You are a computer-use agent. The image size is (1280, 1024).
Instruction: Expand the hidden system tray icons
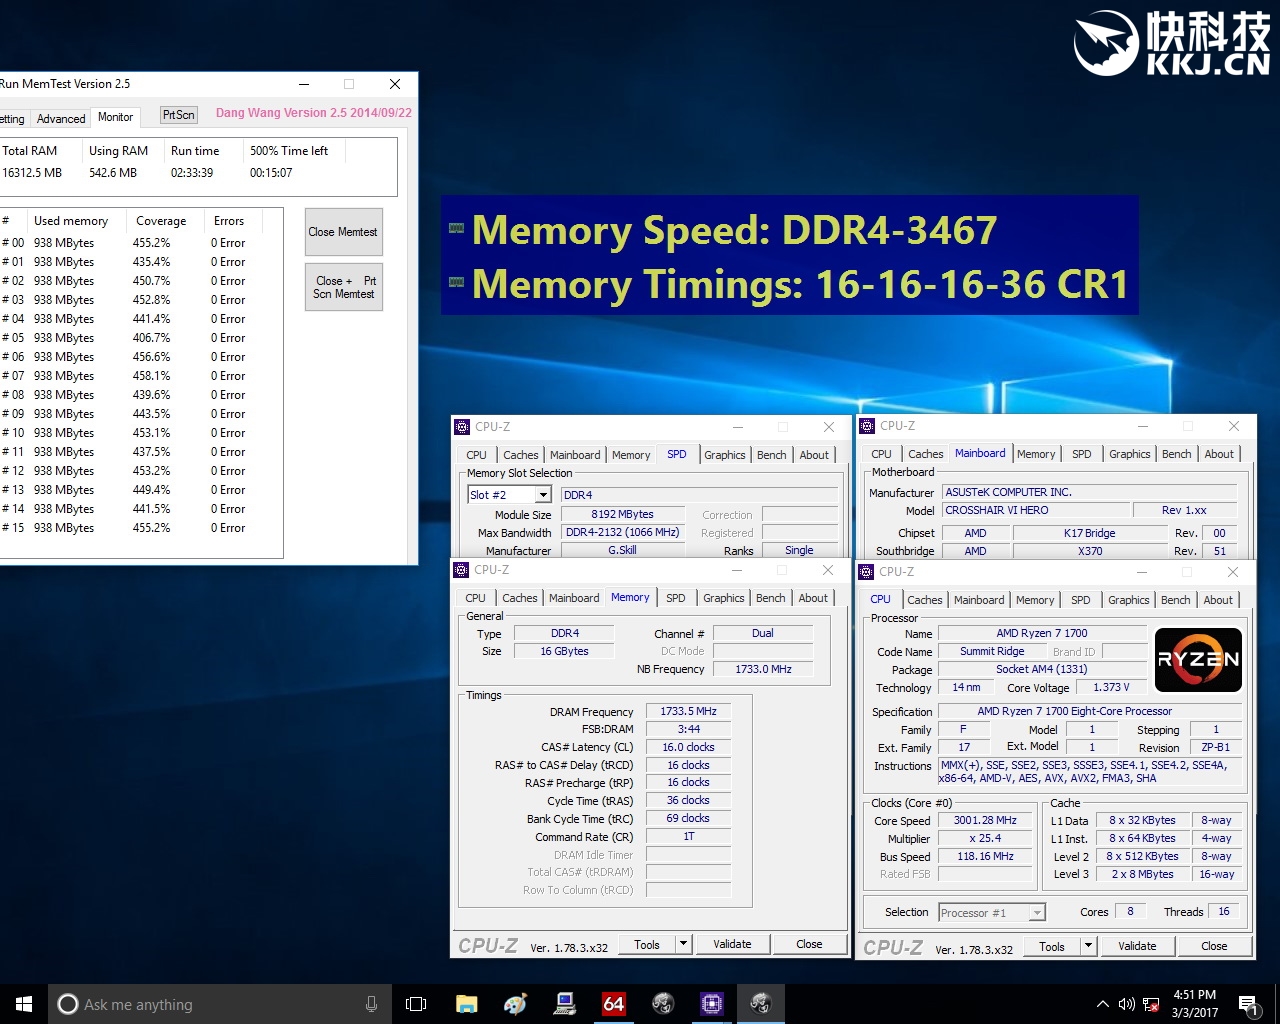(x=1102, y=1004)
